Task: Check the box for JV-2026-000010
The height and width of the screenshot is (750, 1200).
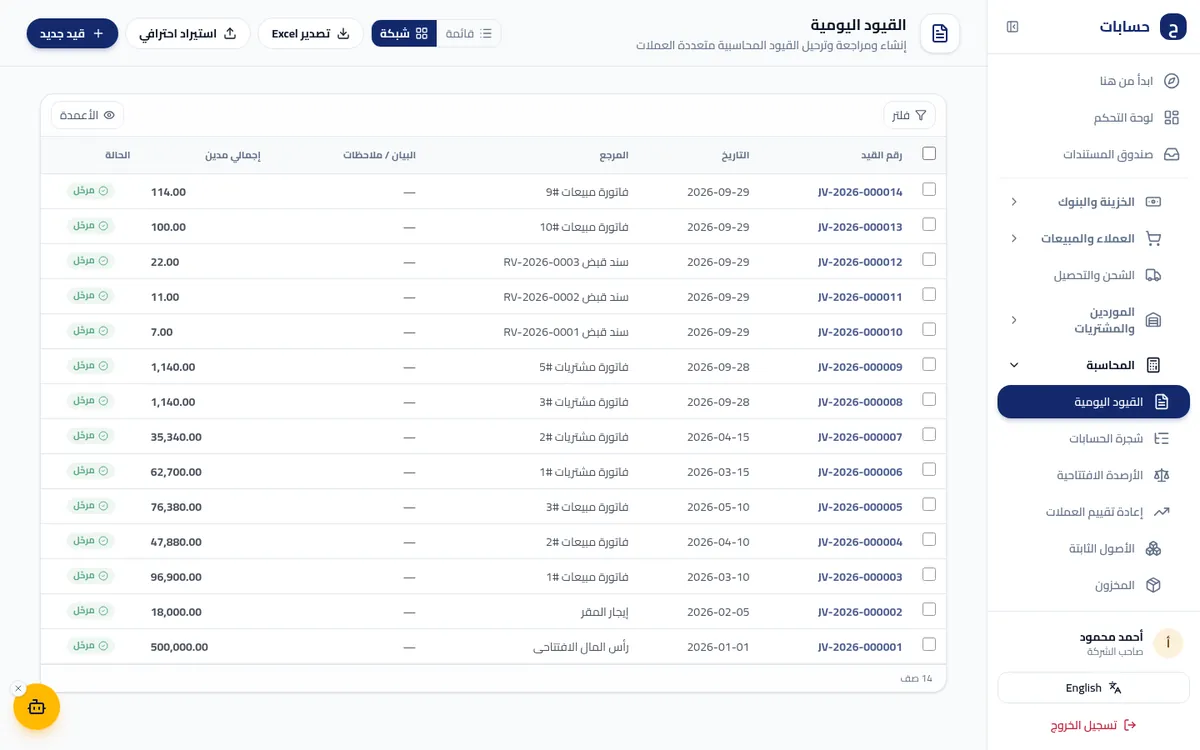Action: click(x=929, y=329)
